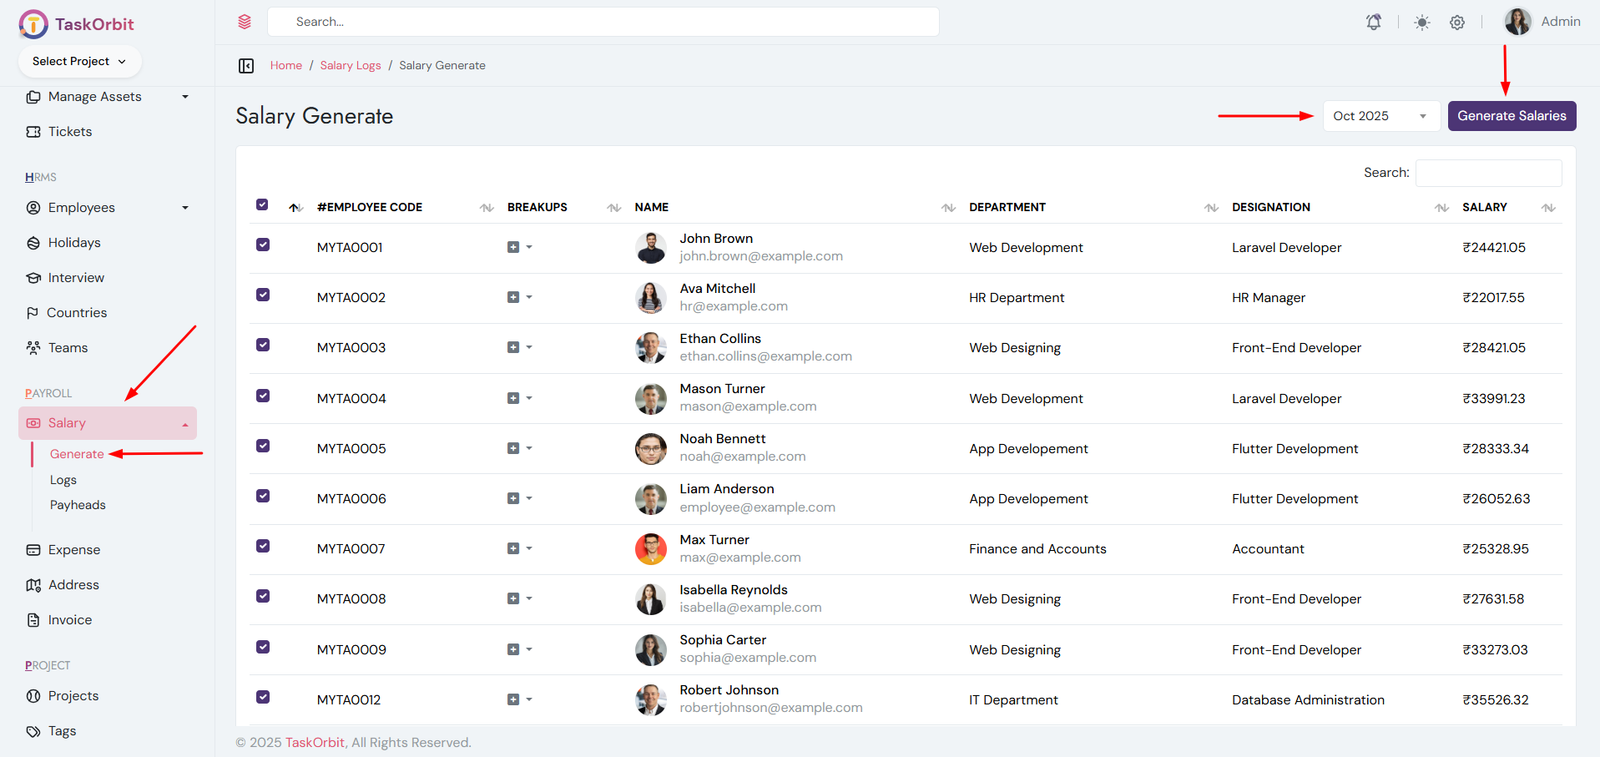Uncheck the select-all header checkbox

262,205
